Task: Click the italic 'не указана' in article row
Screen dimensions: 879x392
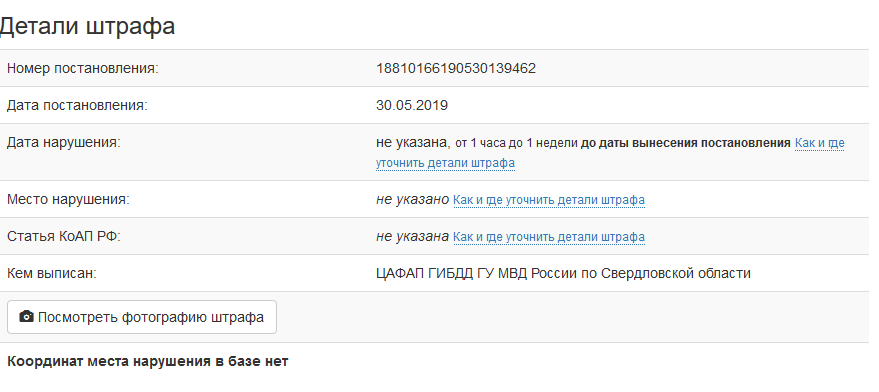Action: [413, 237]
